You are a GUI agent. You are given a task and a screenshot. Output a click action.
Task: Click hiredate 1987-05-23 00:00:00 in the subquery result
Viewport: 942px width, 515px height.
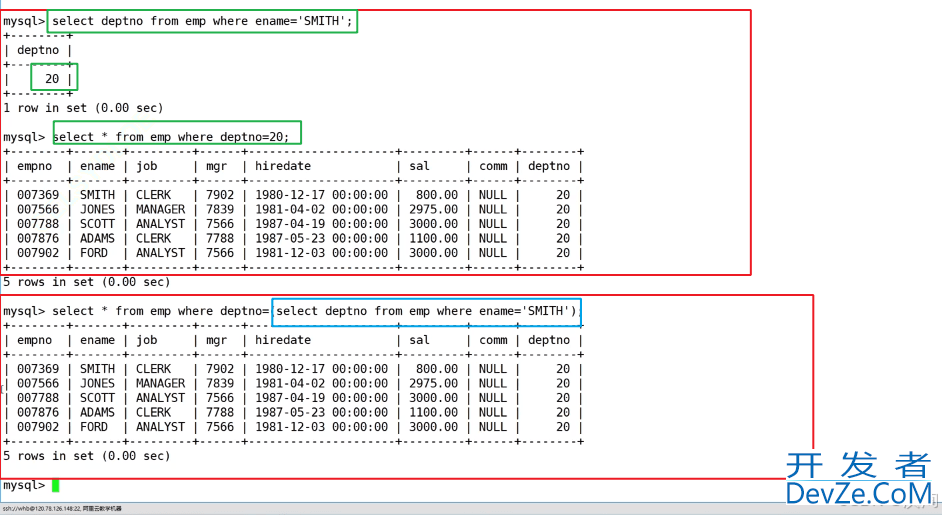tap(321, 412)
